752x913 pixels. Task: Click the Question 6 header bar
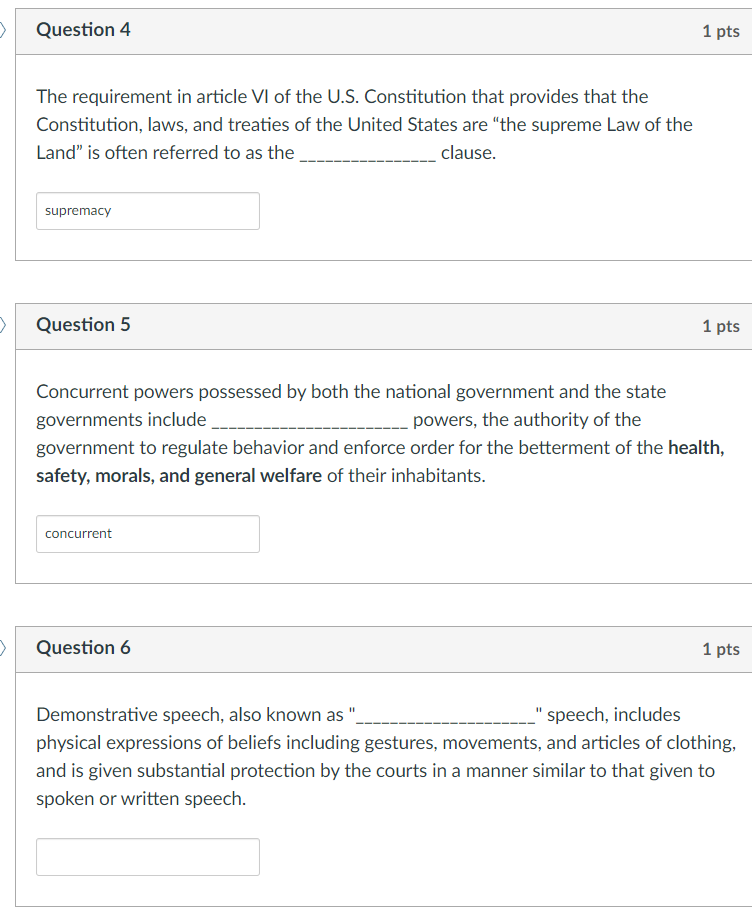(x=376, y=648)
